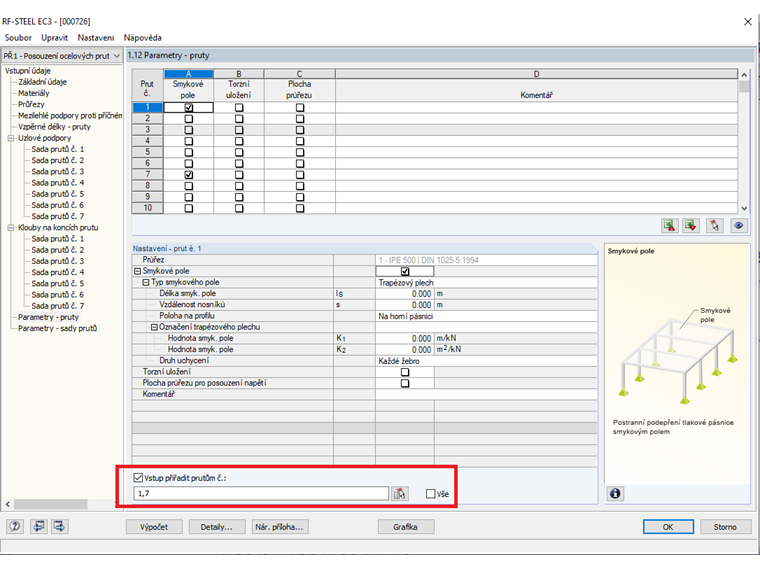Click column A header in table
This screenshot has width=760, height=570.
click(x=189, y=74)
